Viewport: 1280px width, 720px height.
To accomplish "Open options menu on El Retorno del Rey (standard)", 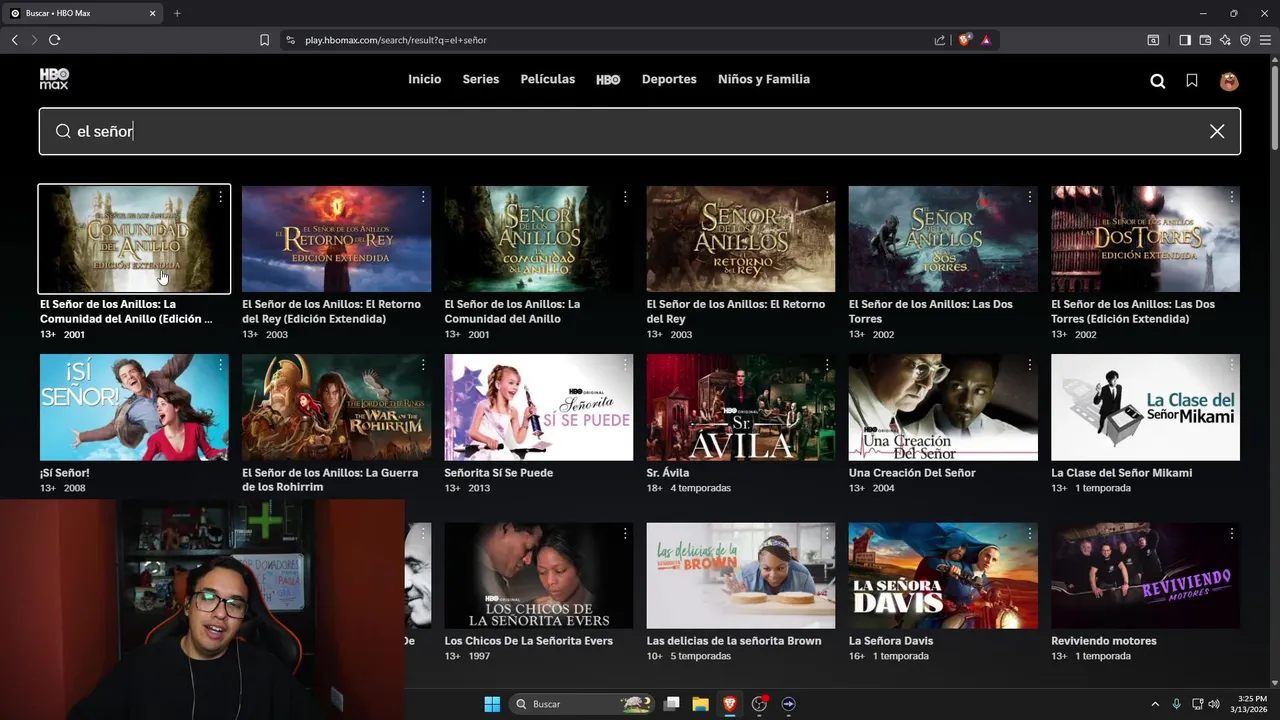I will pyautogui.click(x=827, y=197).
